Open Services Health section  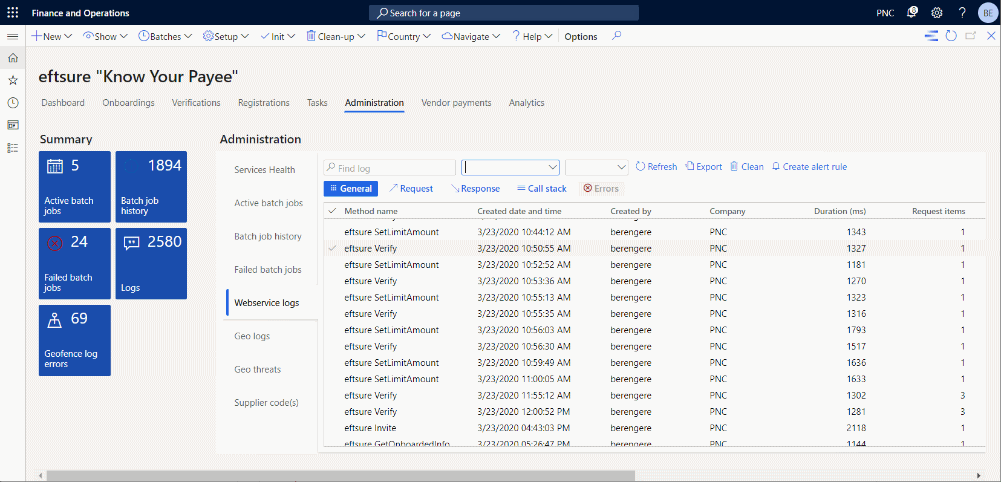click(x=265, y=170)
